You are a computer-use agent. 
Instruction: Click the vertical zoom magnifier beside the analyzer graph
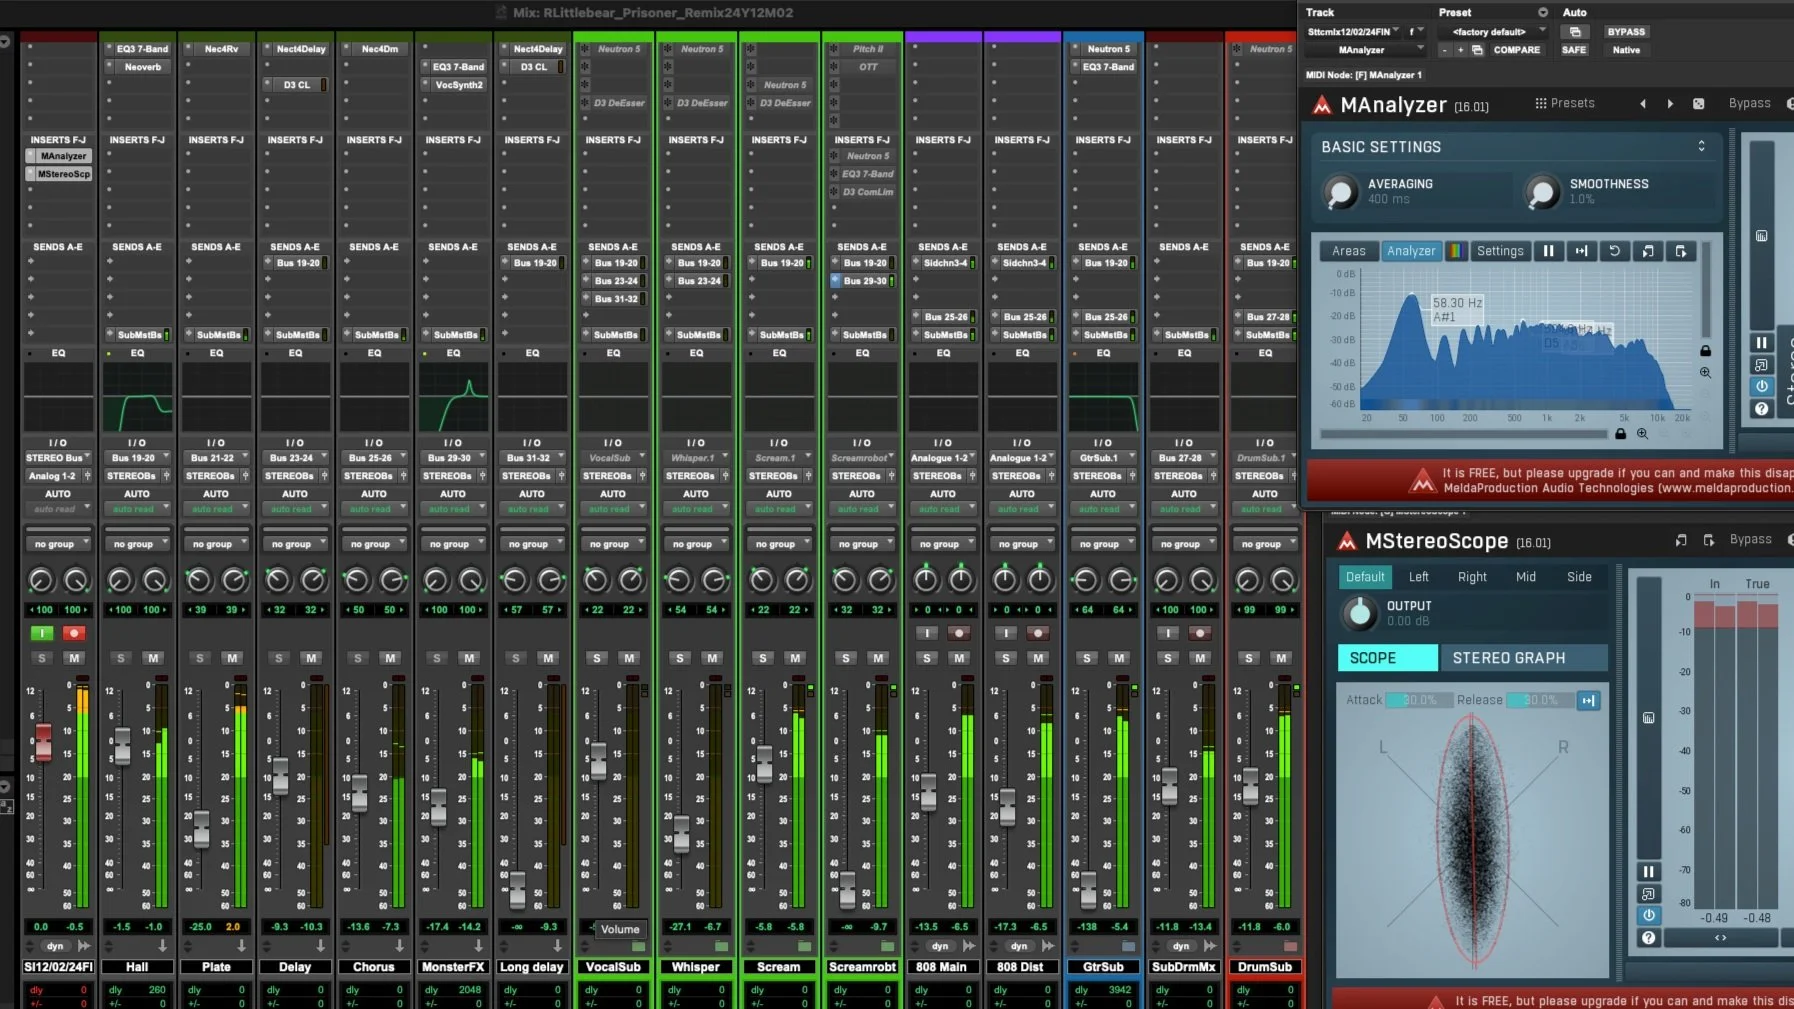coord(1705,372)
